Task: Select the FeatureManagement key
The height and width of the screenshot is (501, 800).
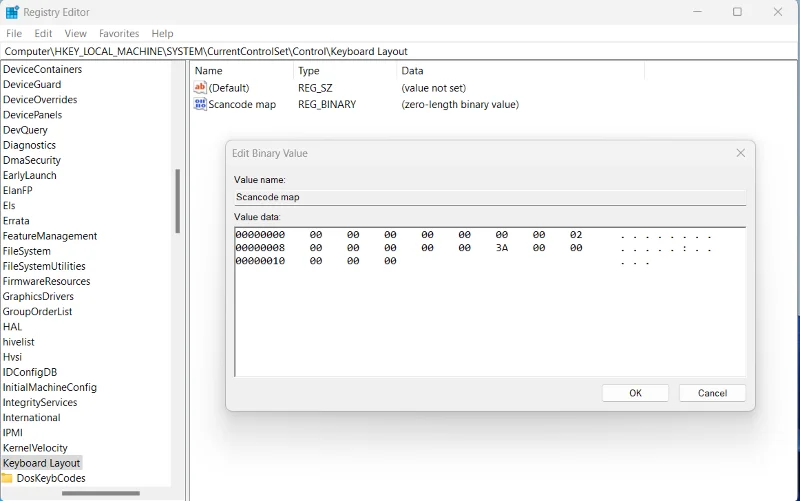Action: click(50, 236)
